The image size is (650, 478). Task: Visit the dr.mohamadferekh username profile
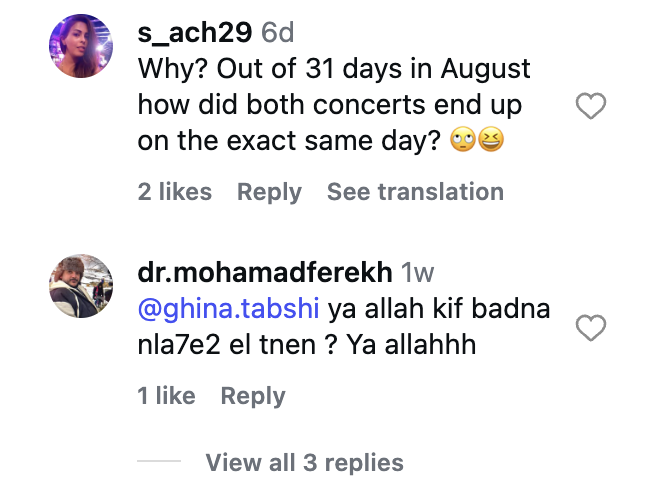264,272
